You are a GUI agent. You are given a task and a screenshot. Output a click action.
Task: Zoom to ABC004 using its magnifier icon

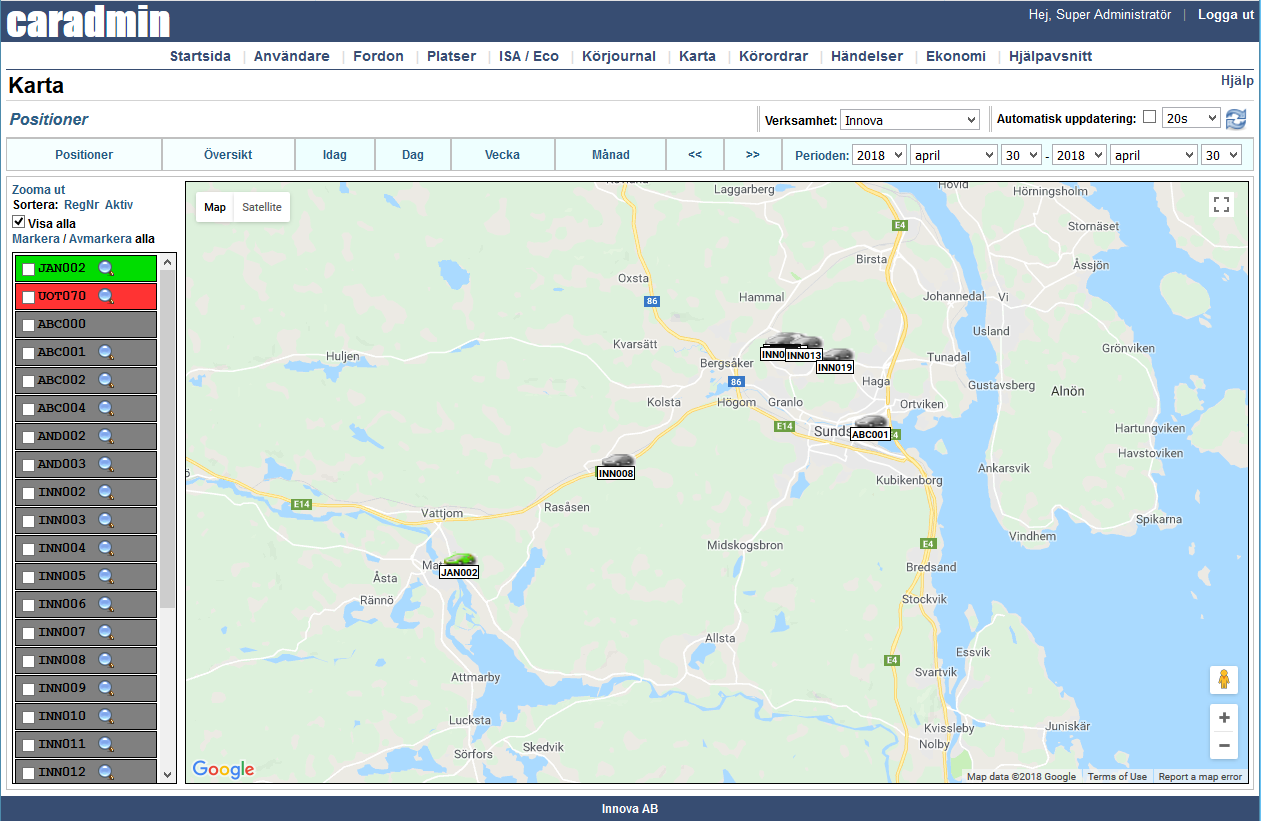106,408
